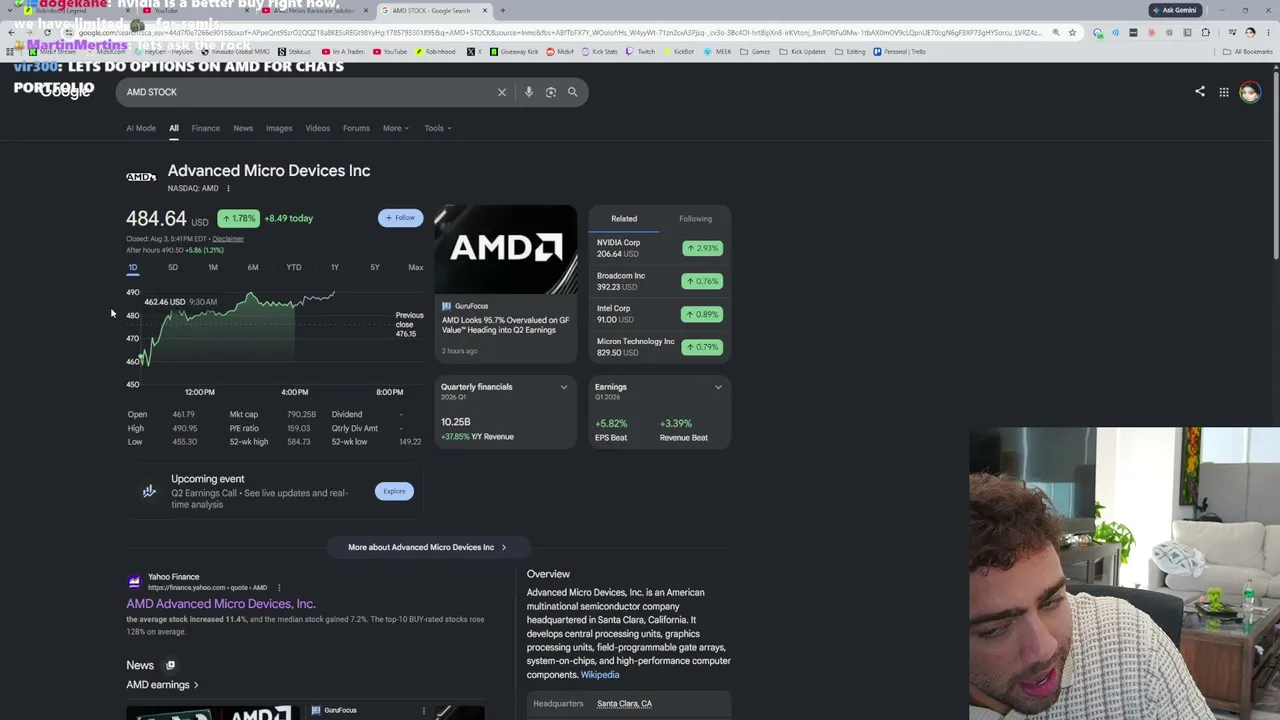Expand the AMD earnings news topic
1280x720 pixels.
coord(162,685)
